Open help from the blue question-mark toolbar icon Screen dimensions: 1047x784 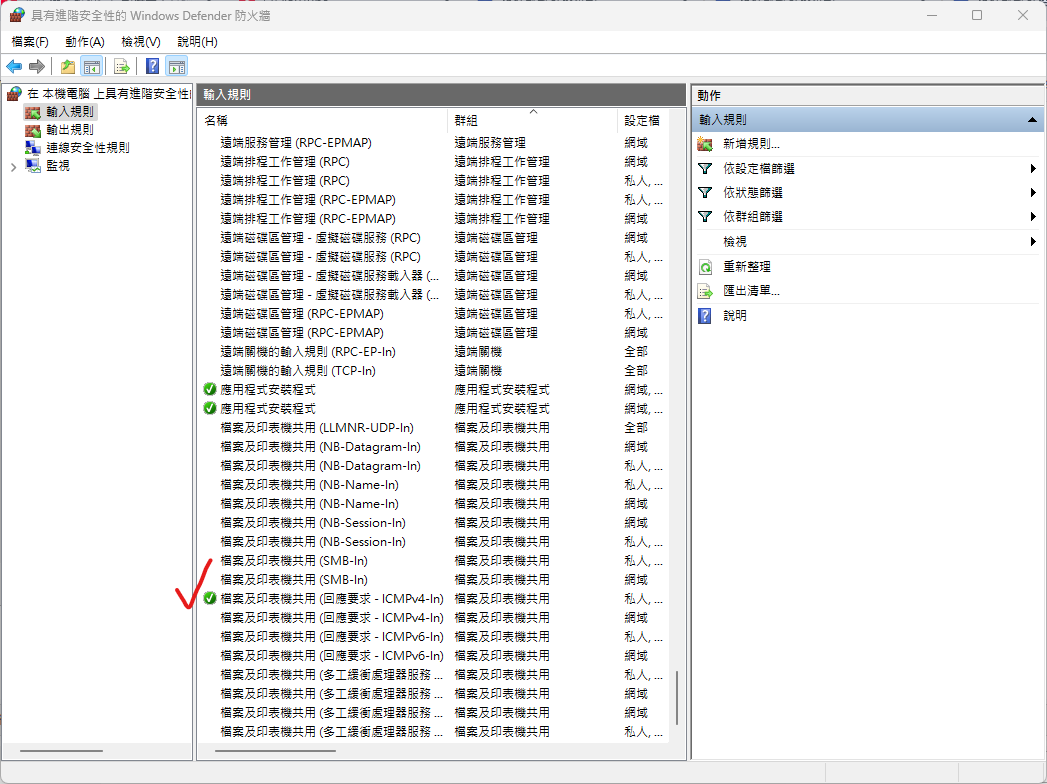click(153, 66)
